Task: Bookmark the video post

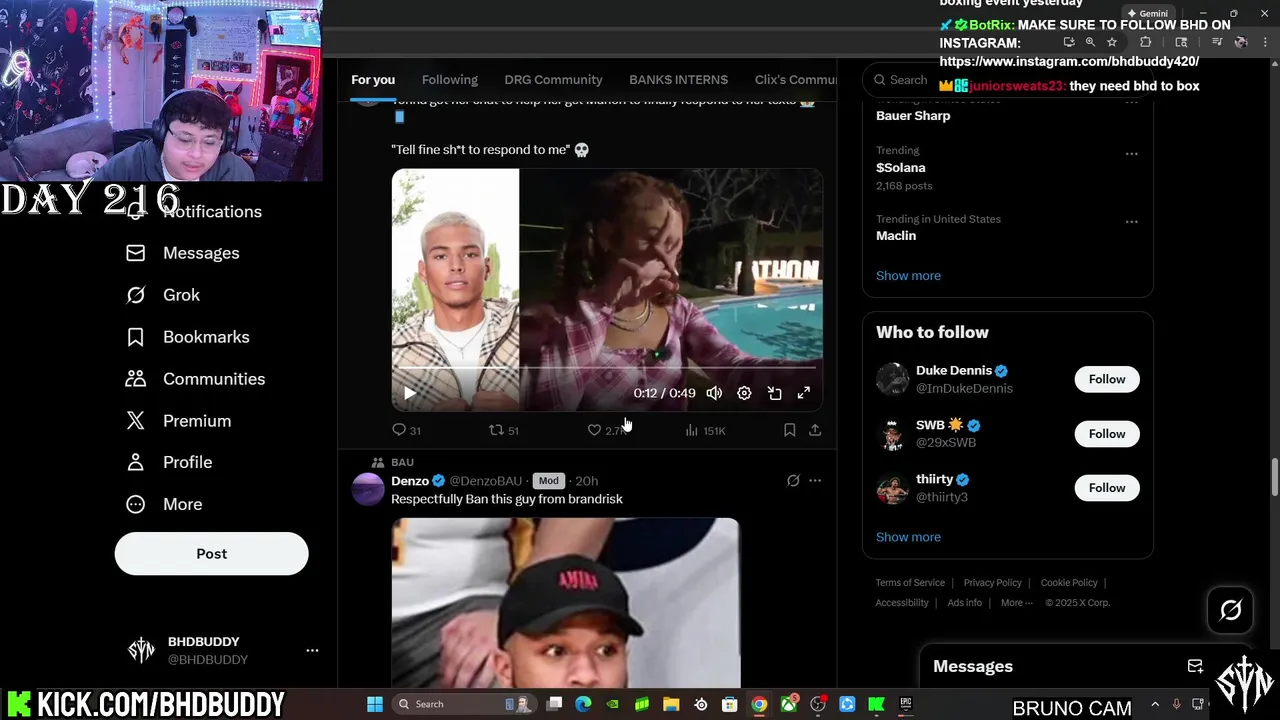Action: pos(789,430)
